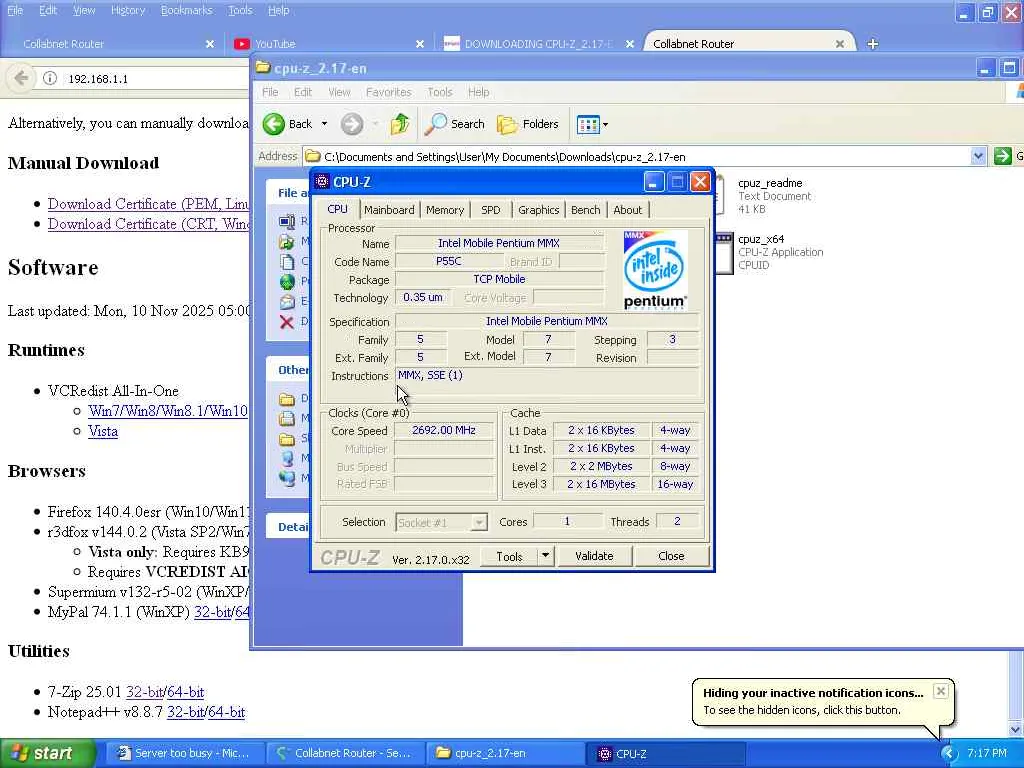Screen dimensions: 1024x768
Task: Expand the Views dropdown arrow
Action: 605,124
